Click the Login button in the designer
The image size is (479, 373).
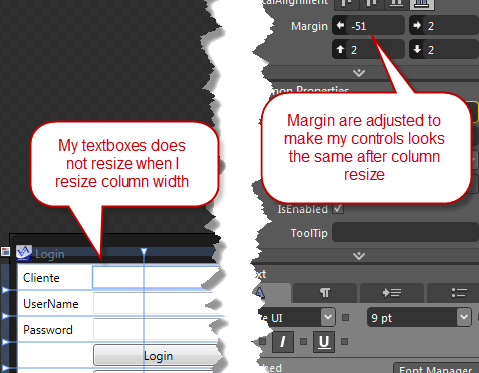(x=158, y=355)
